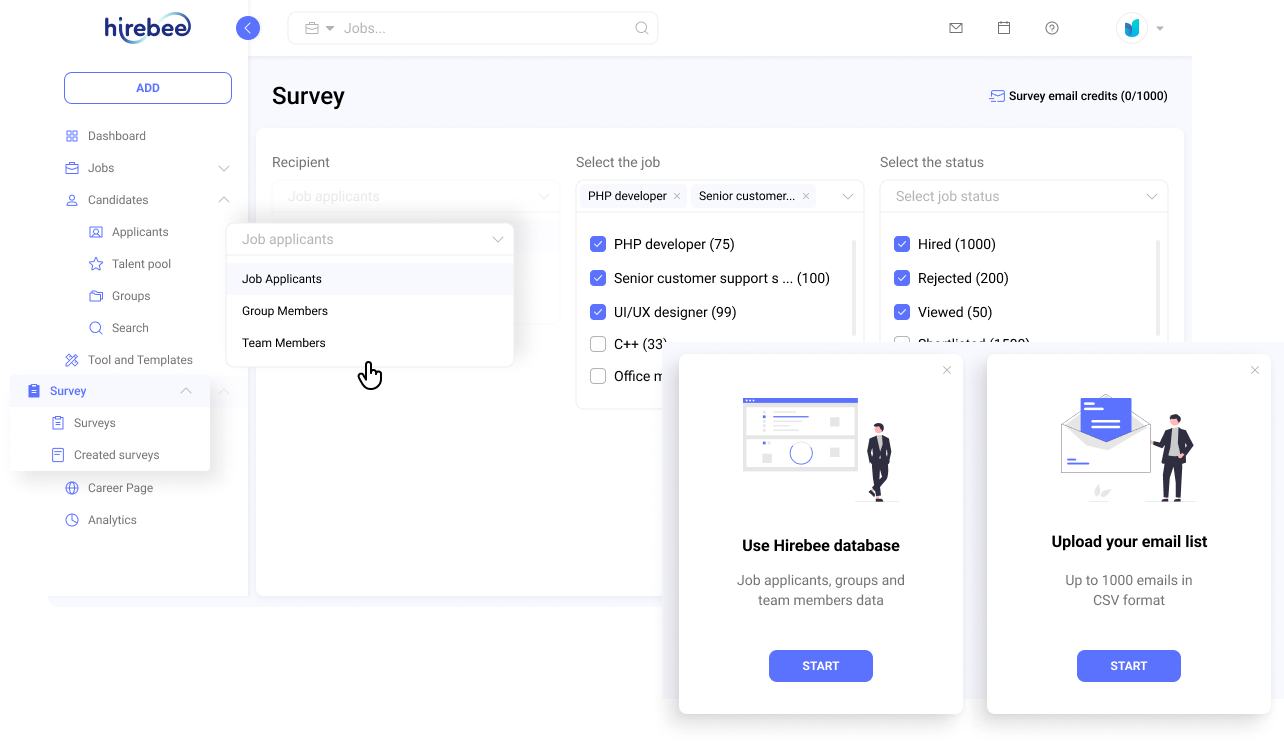This screenshot has height=744, width=1284.
Task: Open the Dashboard from the sidebar
Action: click(117, 135)
